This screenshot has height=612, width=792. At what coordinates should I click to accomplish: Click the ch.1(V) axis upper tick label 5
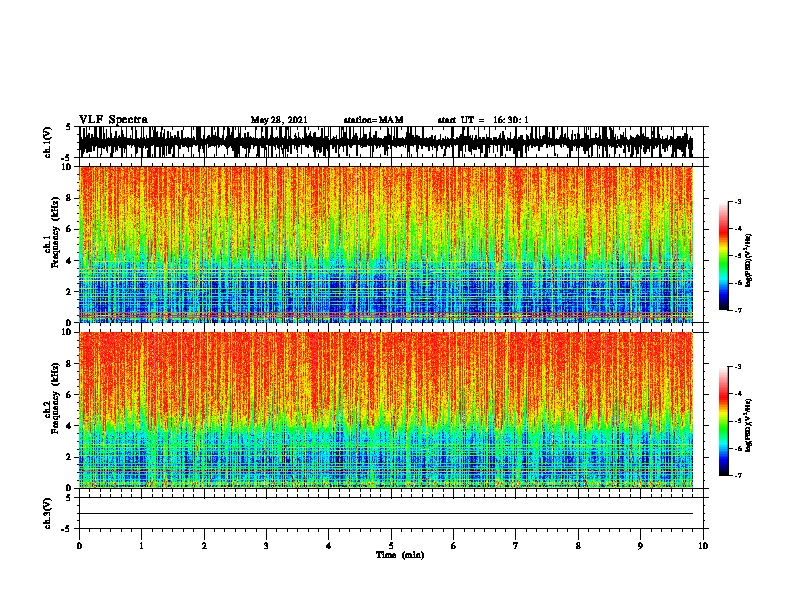coord(69,128)
